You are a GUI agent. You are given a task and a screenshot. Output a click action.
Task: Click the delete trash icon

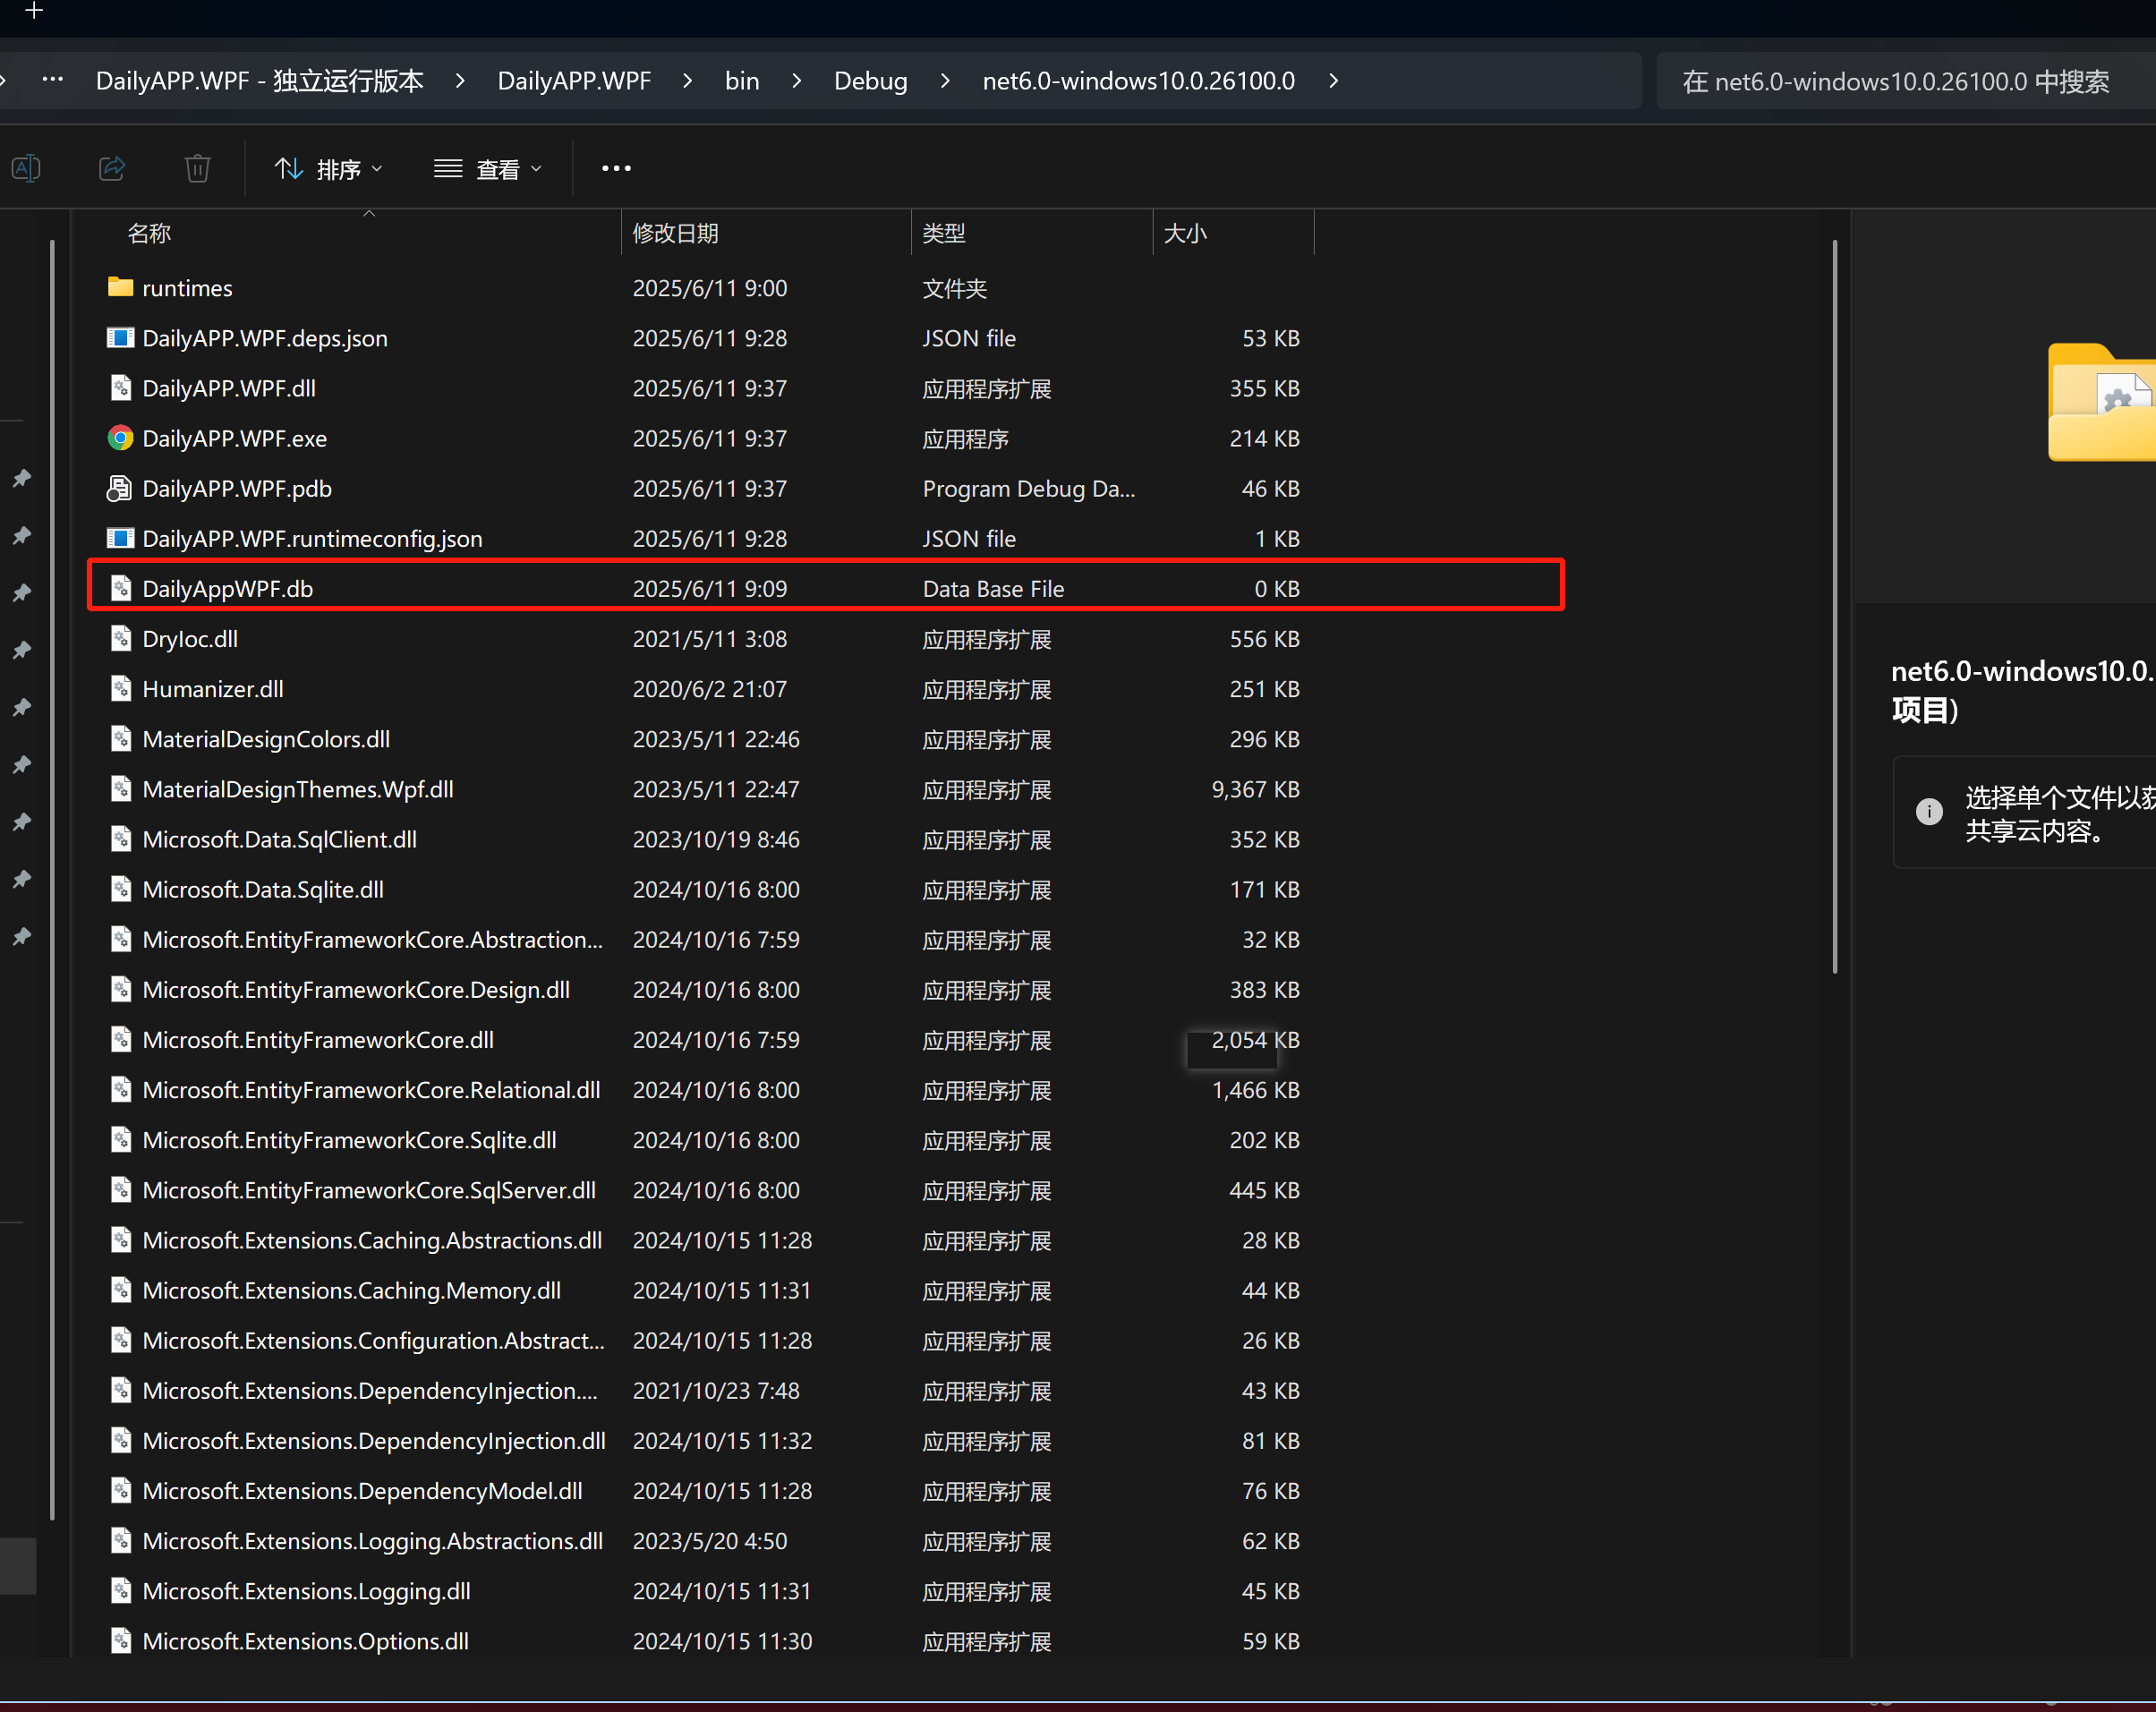click(x=197, y=168)
